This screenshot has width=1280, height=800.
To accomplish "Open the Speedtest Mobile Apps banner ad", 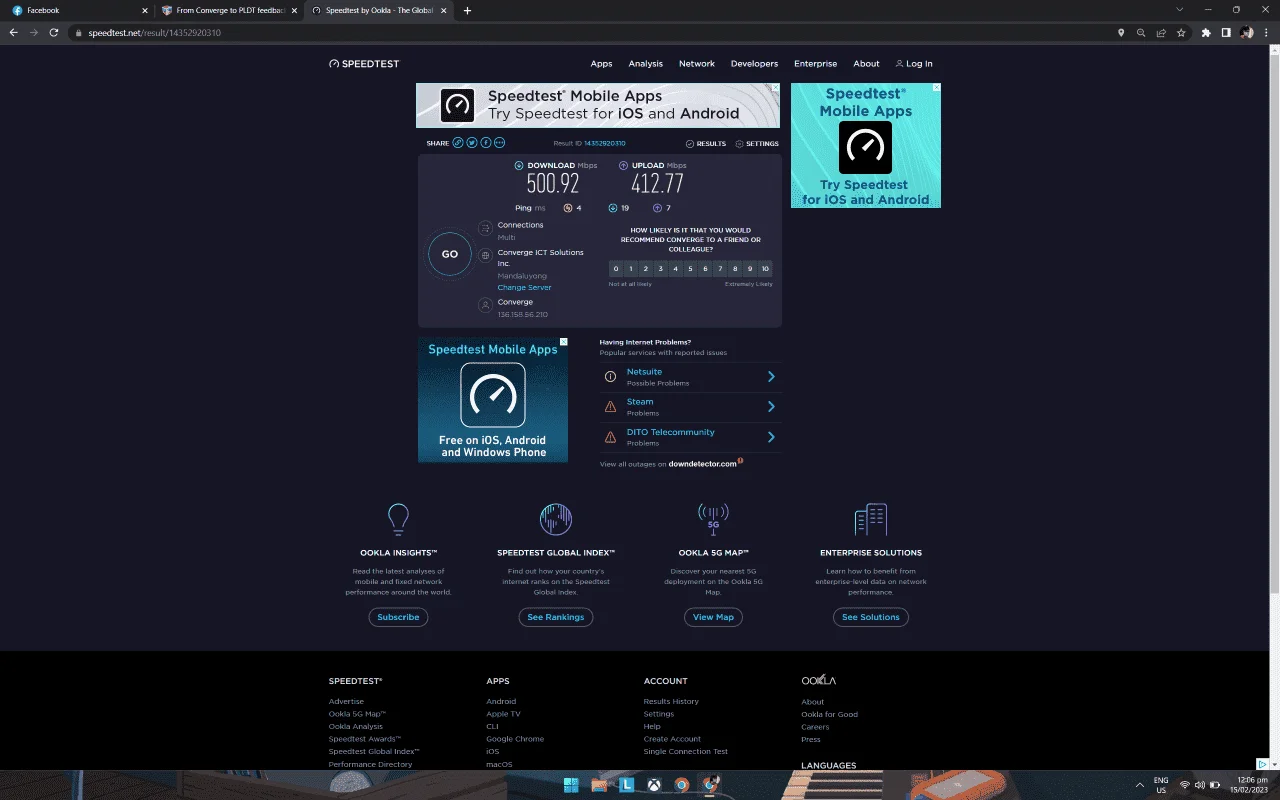I will click(598, 105).
